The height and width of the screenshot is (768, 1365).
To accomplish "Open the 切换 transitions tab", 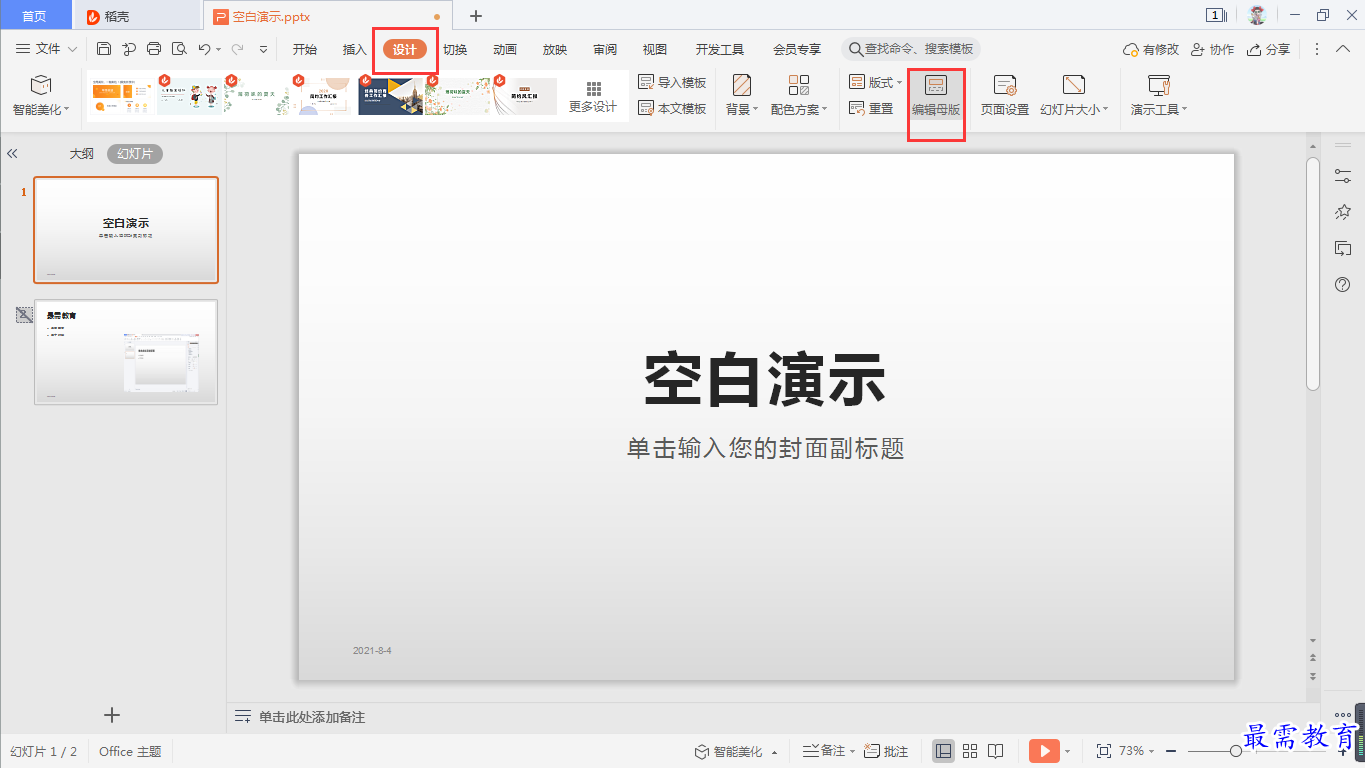I will click(x=455, y=49).
